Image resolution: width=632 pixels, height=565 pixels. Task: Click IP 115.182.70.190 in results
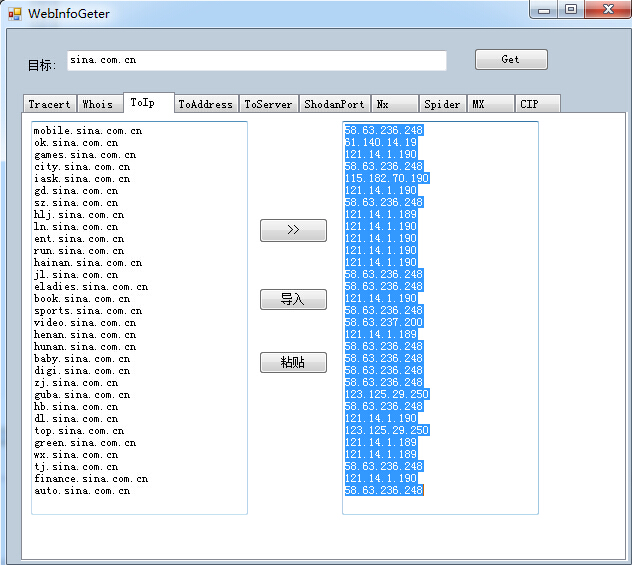click(387, 179)
